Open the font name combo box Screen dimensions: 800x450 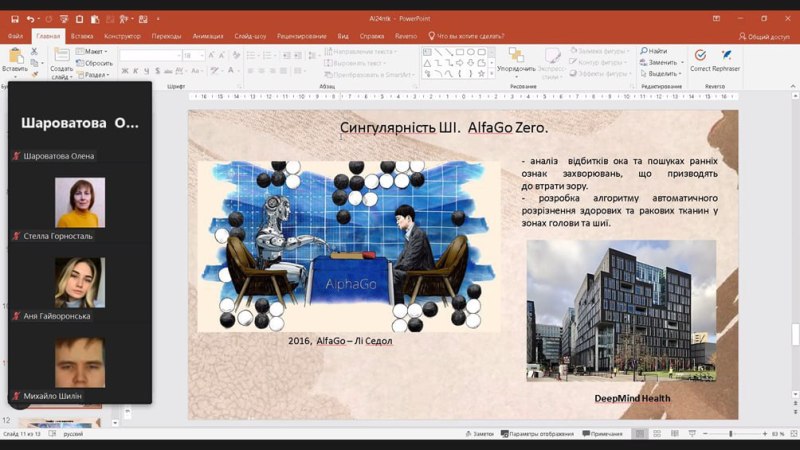point(151,55)
